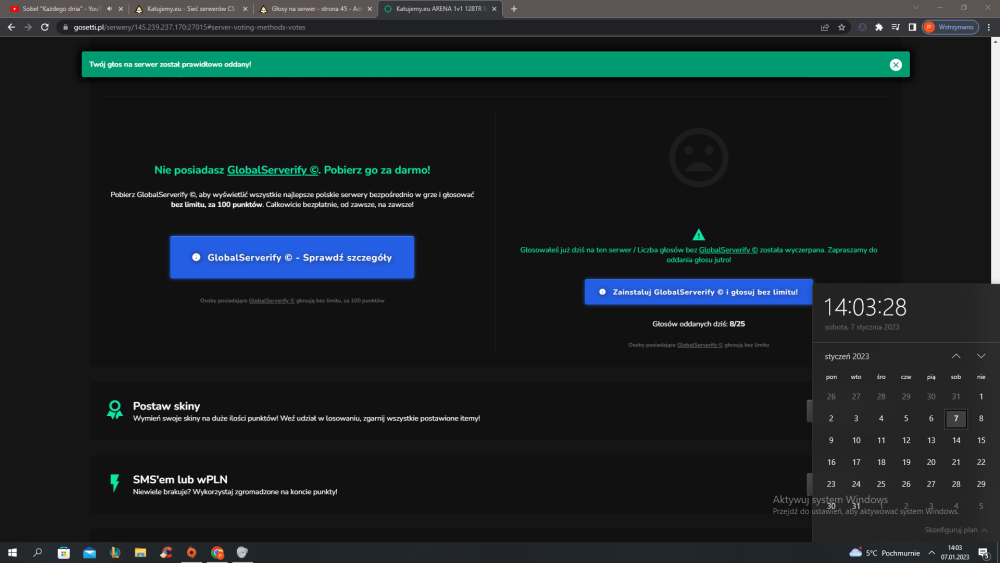
Task: Mute the YouTube tab audio
Action: click(x=110, y=9)
